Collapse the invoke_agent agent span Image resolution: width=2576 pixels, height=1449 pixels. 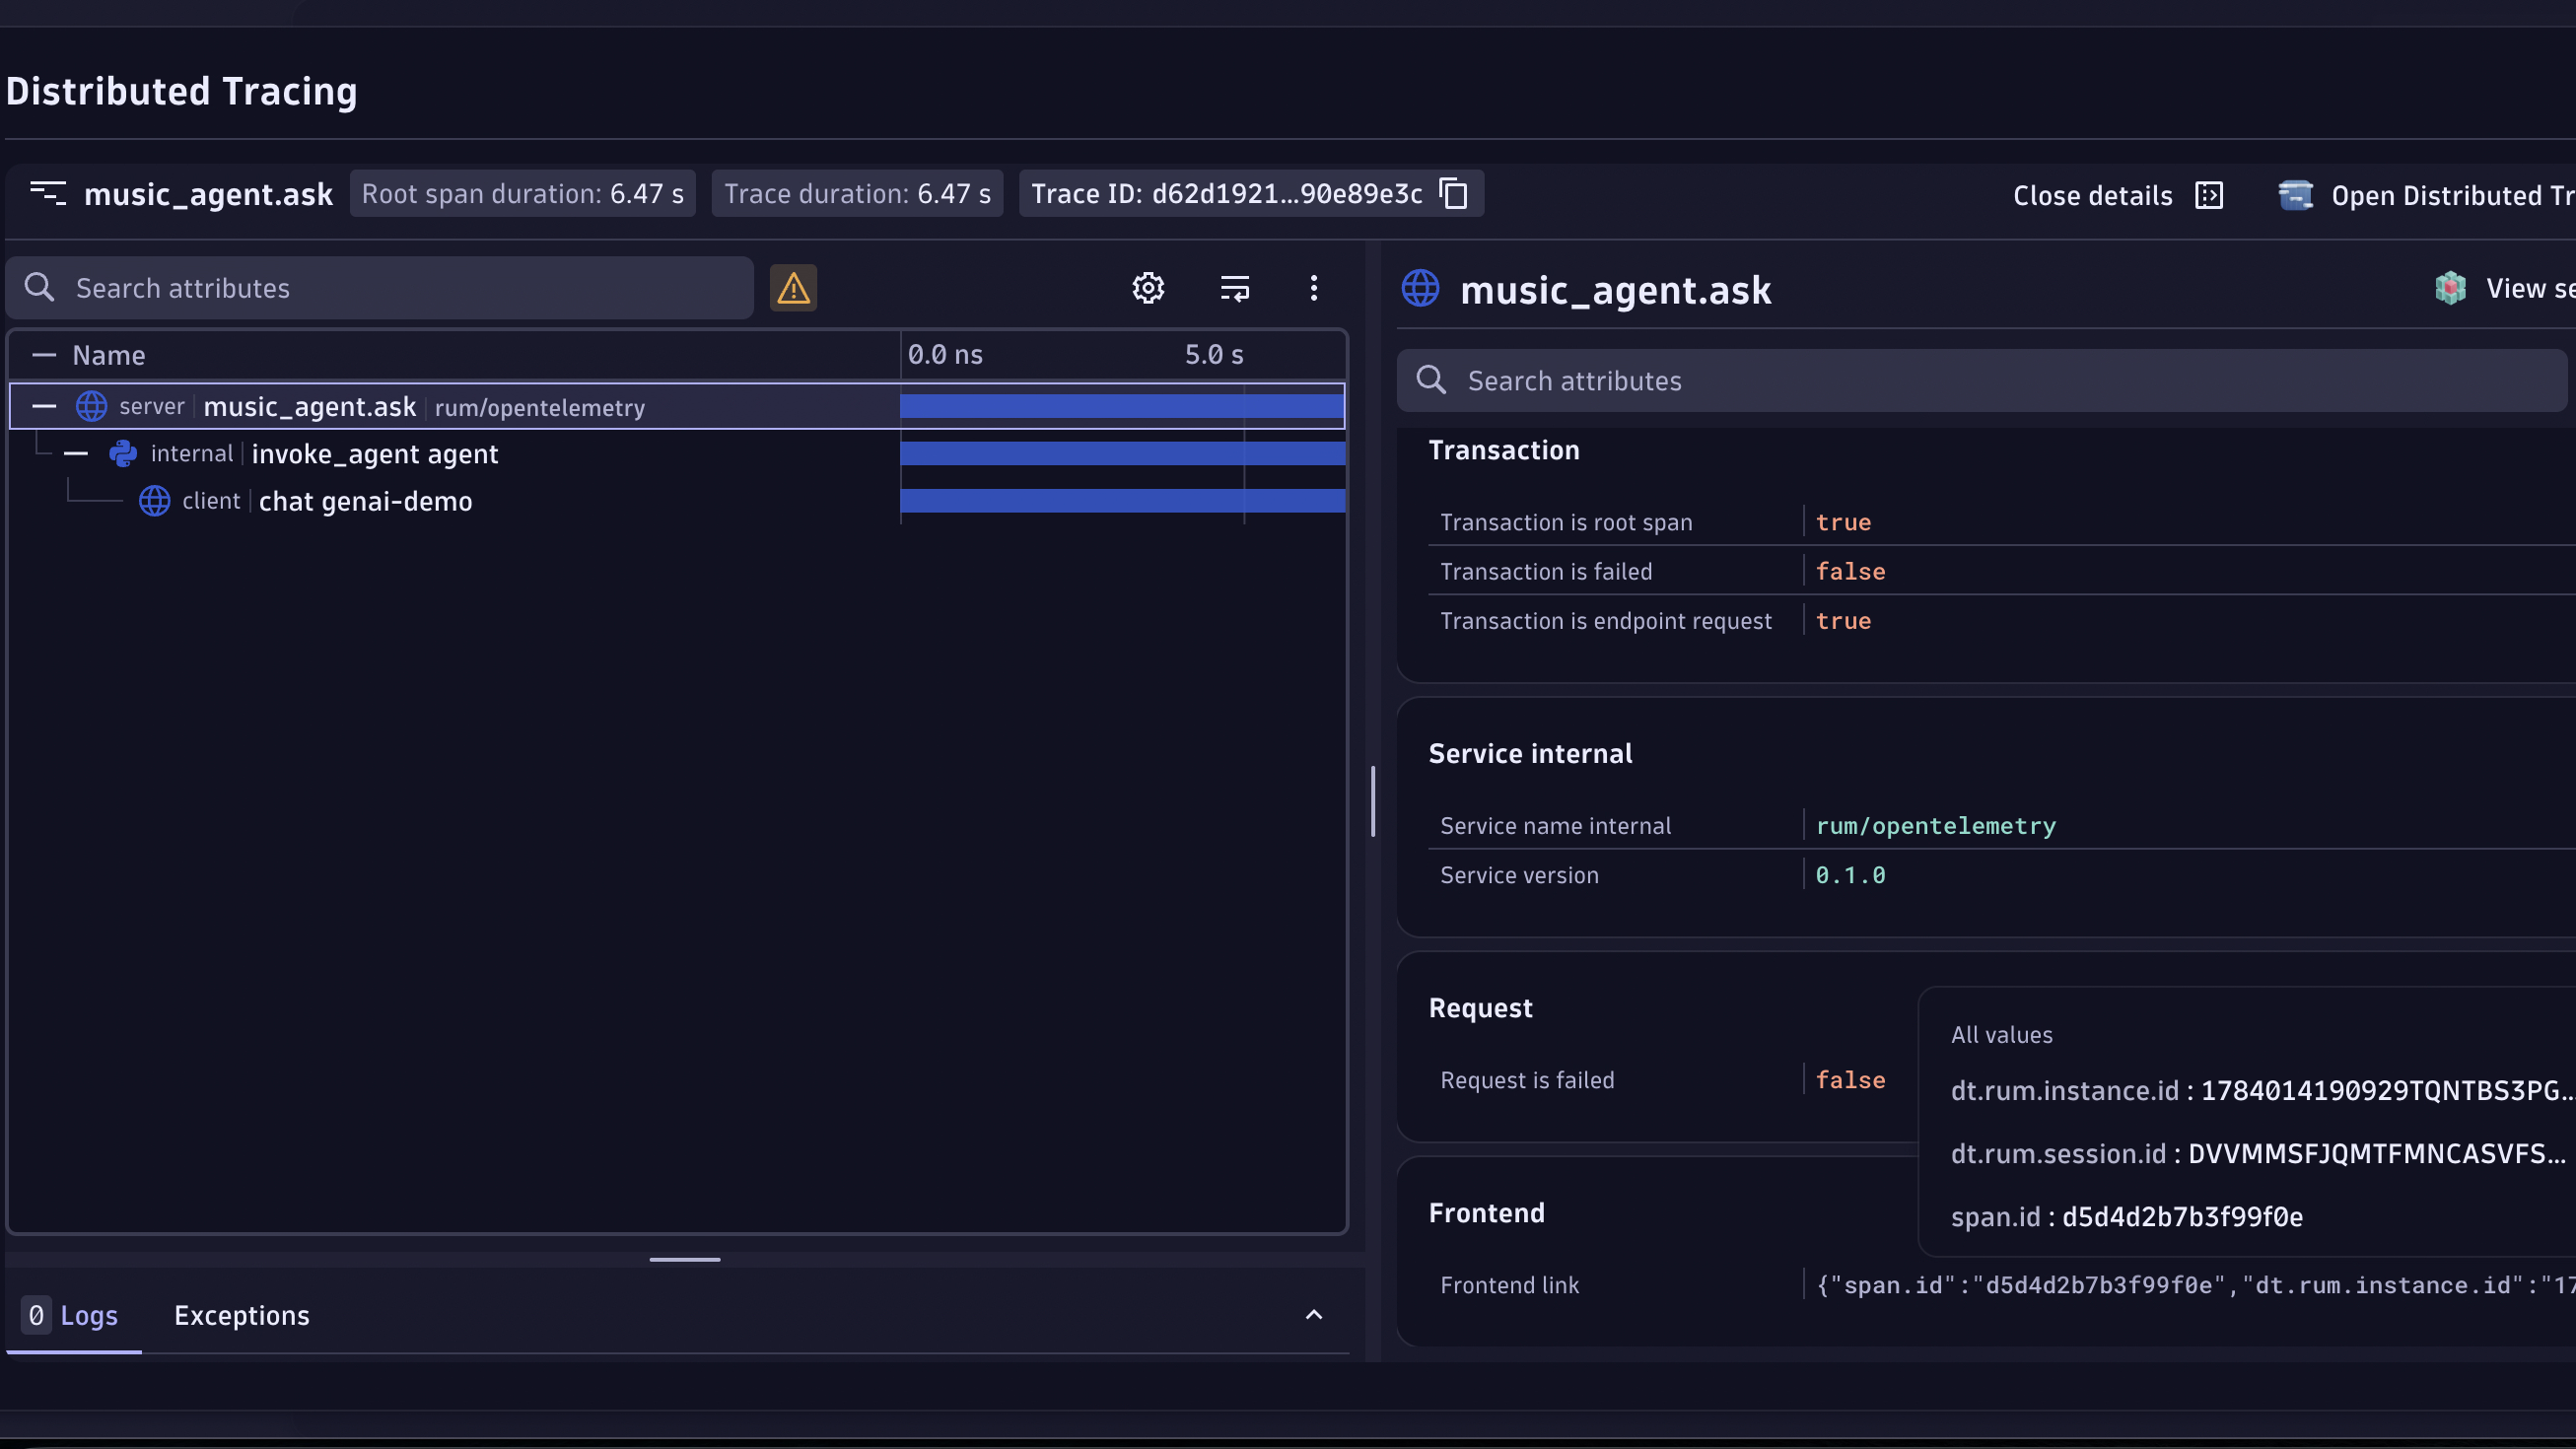76,454
